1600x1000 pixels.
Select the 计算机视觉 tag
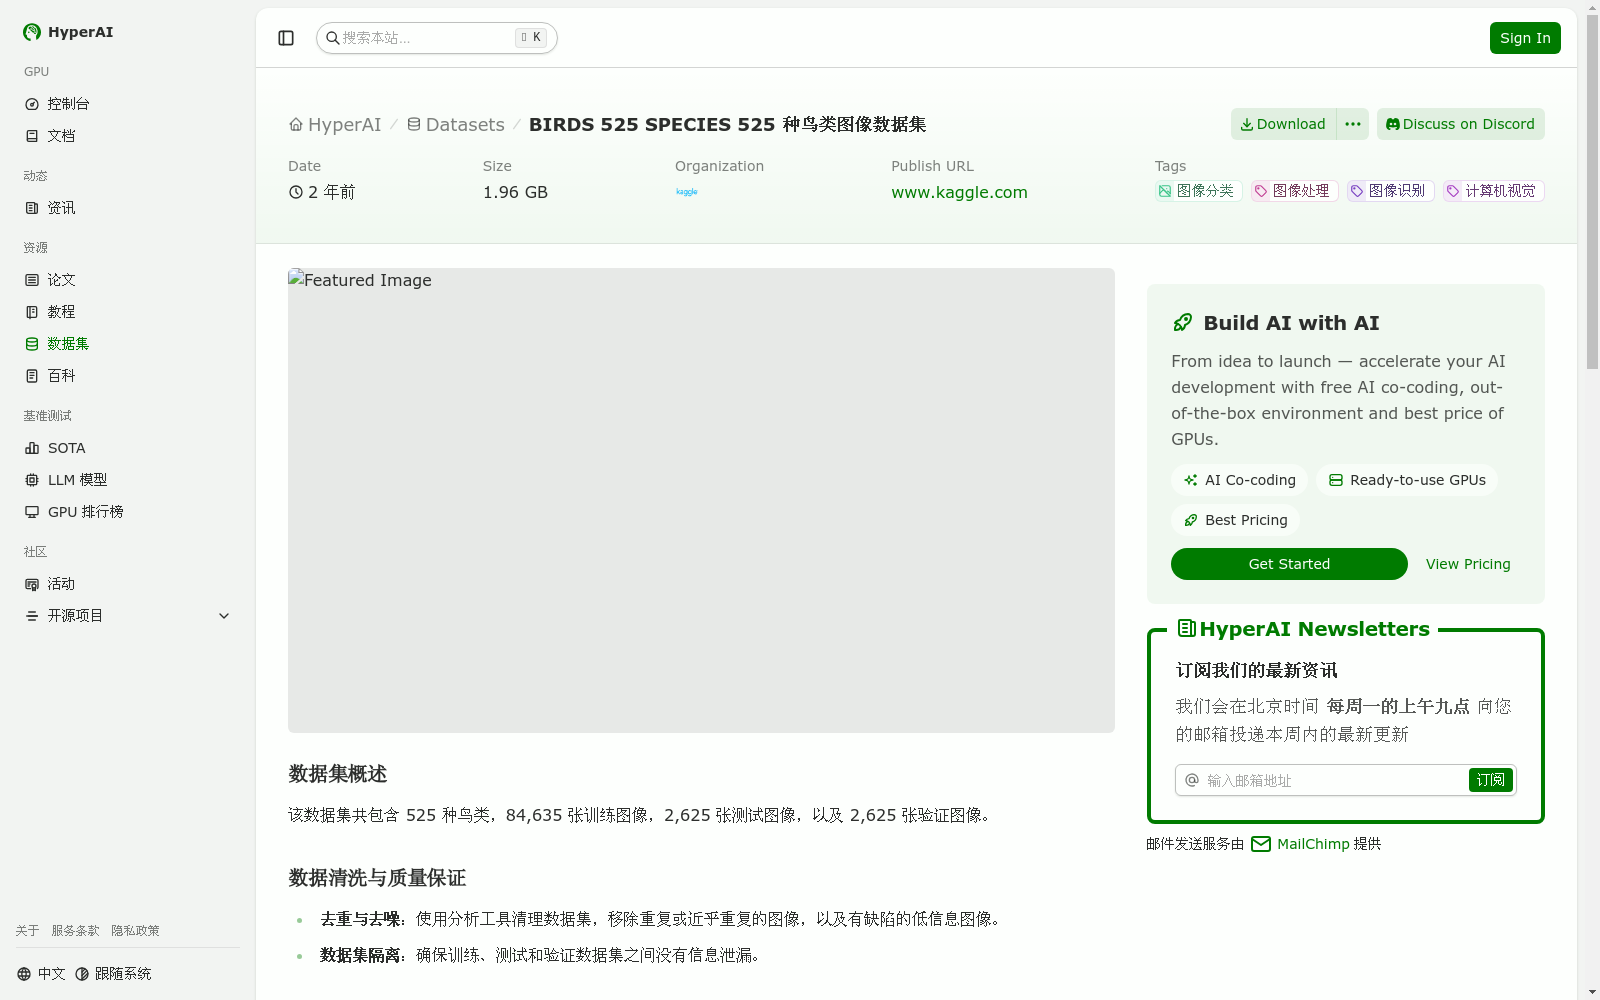pos(1493,191)
